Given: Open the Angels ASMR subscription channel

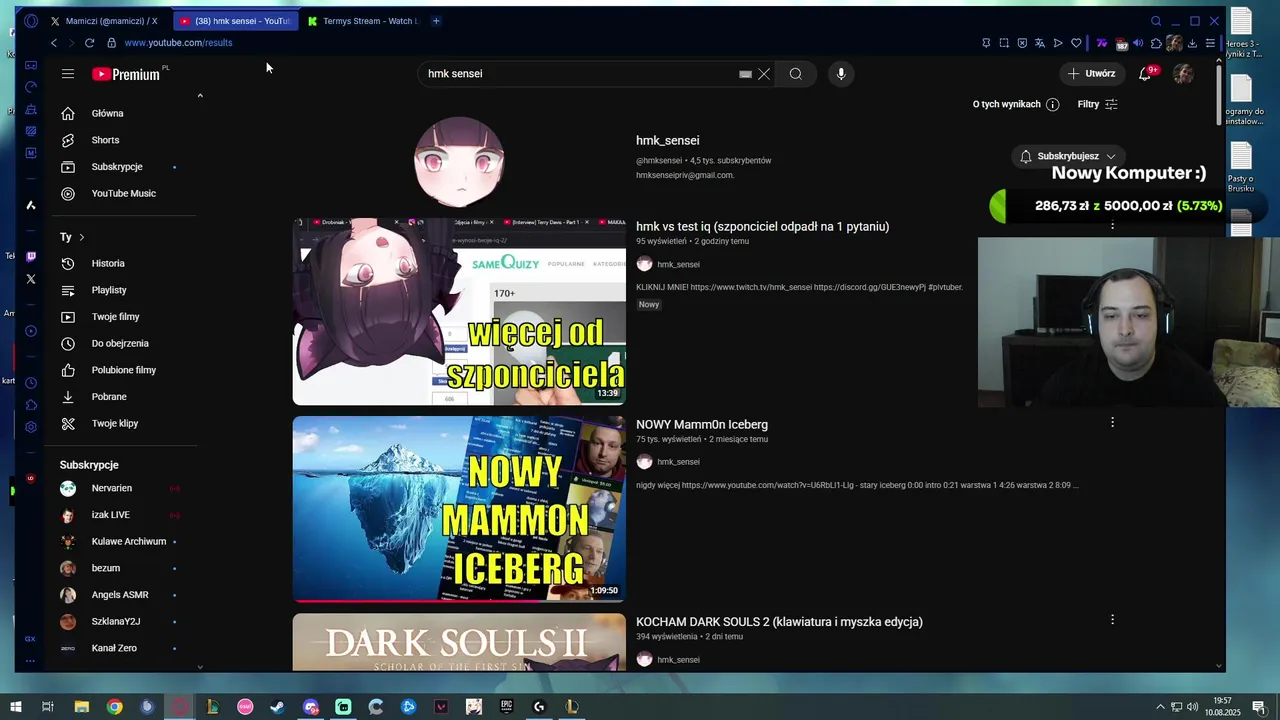Looking at the screenshot, I should (x=120, y=595).
